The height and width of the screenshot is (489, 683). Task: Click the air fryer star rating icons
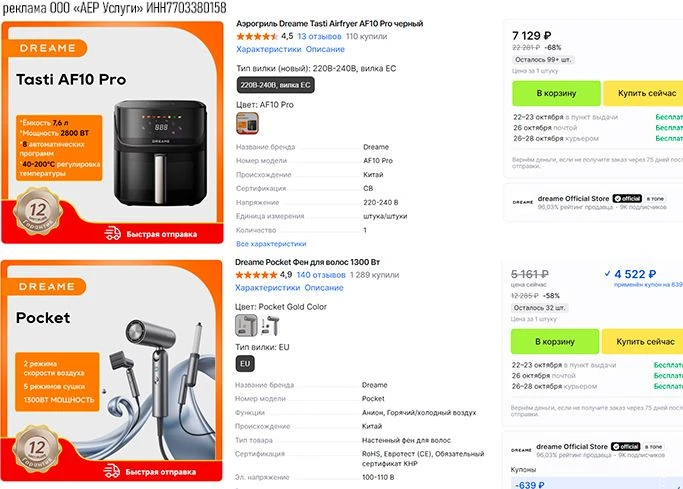click(x=257, y=36)
